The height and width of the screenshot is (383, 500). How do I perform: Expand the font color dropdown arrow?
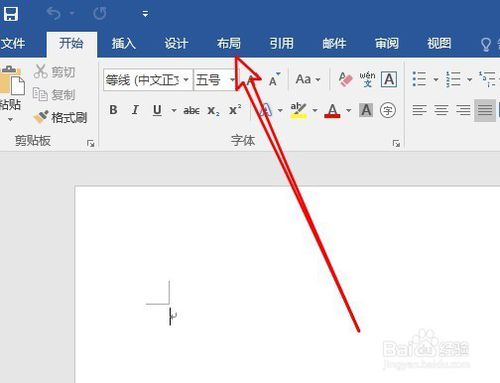(349, 110)
